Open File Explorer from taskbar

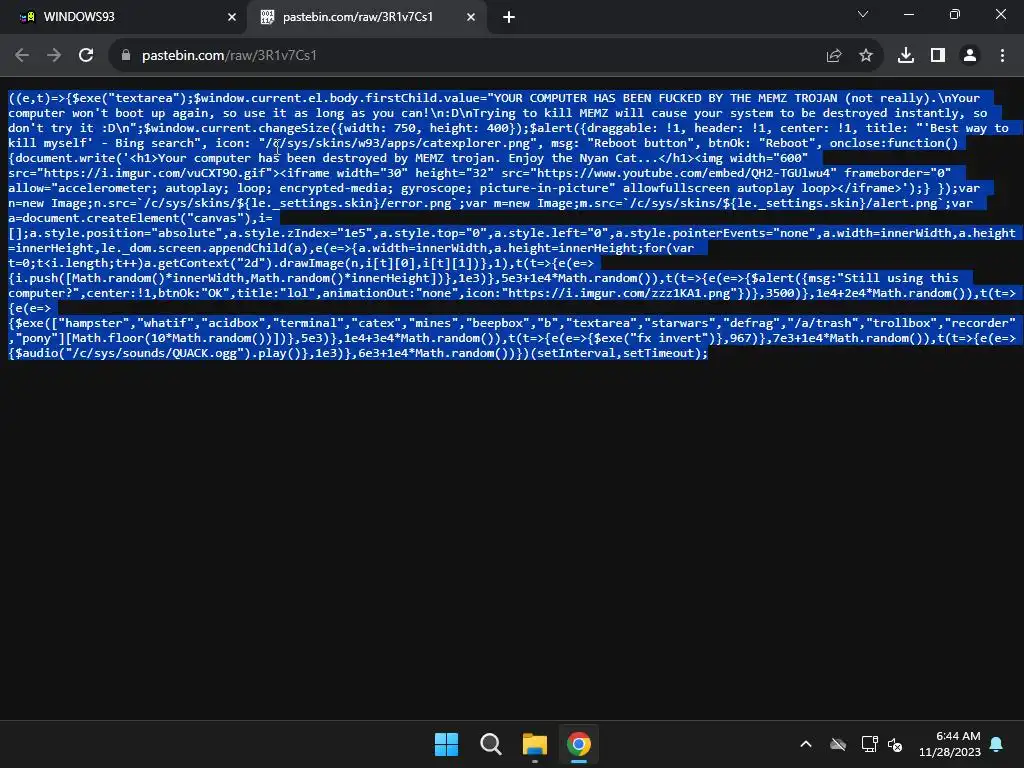[534, 744]
